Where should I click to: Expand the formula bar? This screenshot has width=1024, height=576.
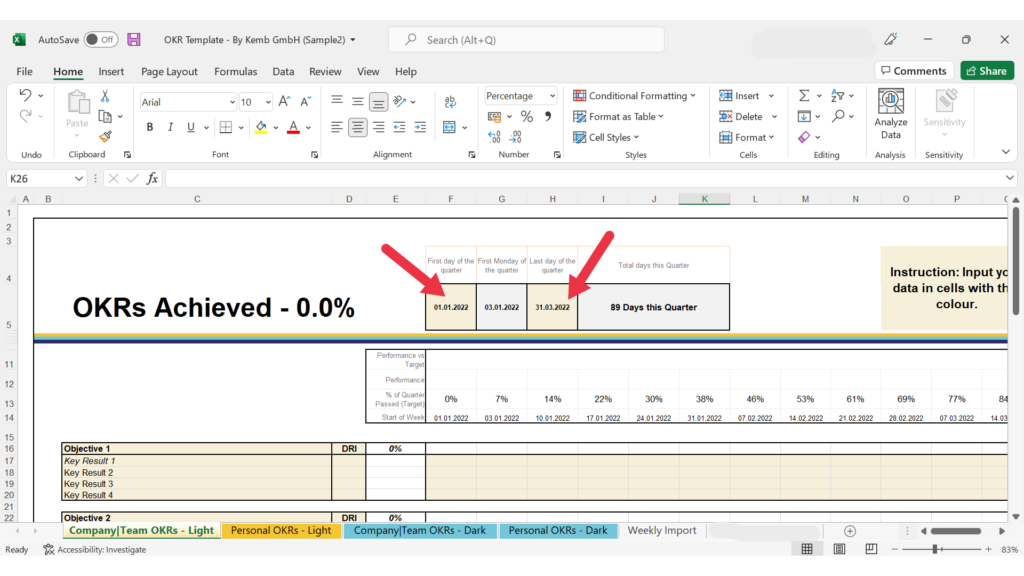[x=1010, y=178]
